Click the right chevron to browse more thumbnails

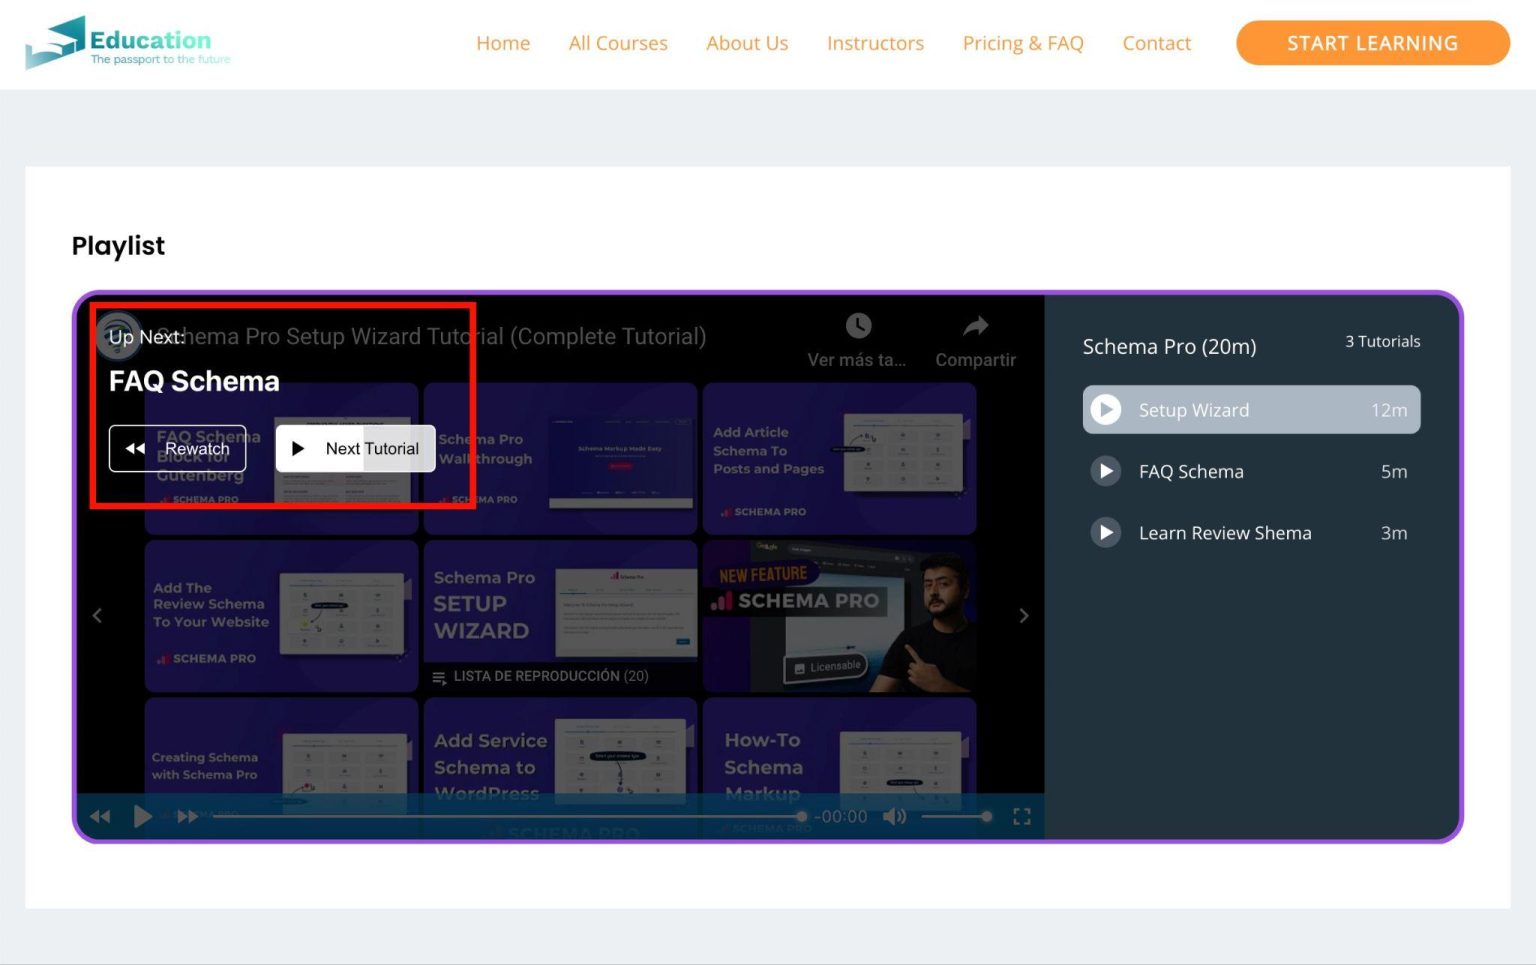[x=1023, y=615]
